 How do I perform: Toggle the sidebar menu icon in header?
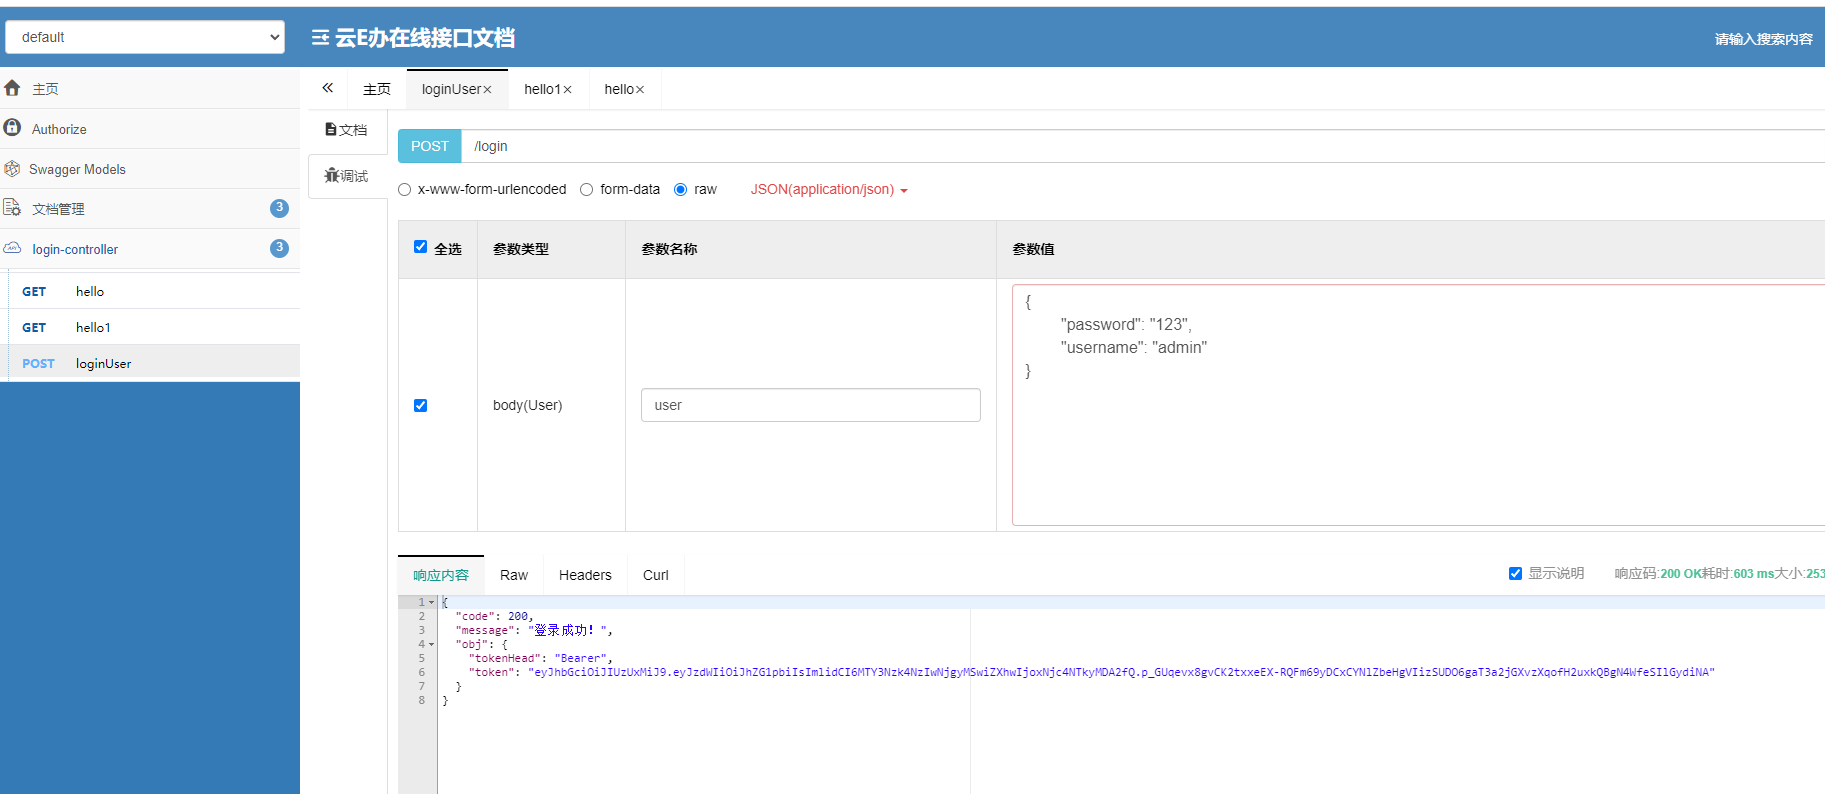(x=320, y=38)
